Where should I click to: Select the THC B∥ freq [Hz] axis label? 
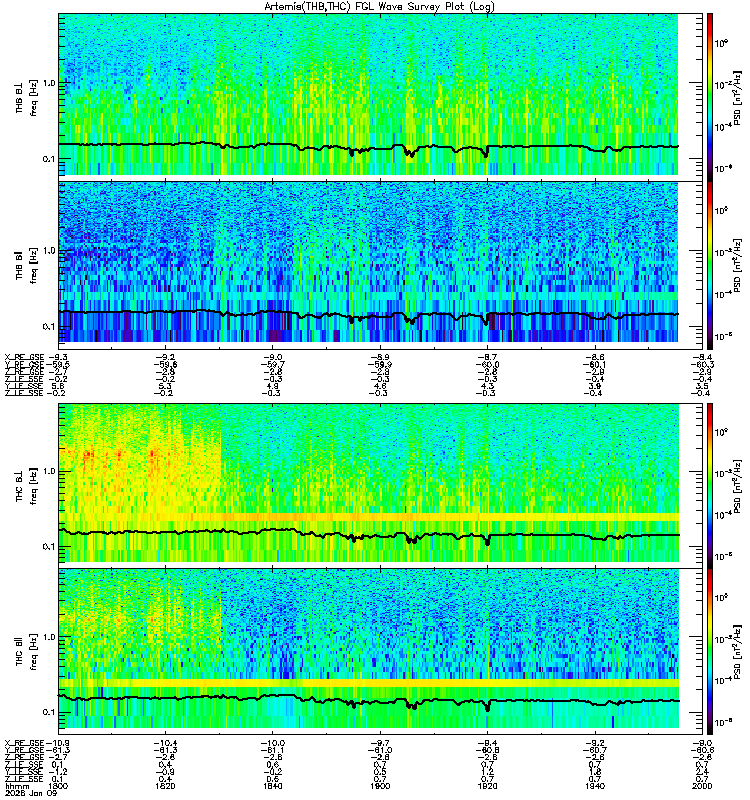pyautogui.click(x=26, y=652)
